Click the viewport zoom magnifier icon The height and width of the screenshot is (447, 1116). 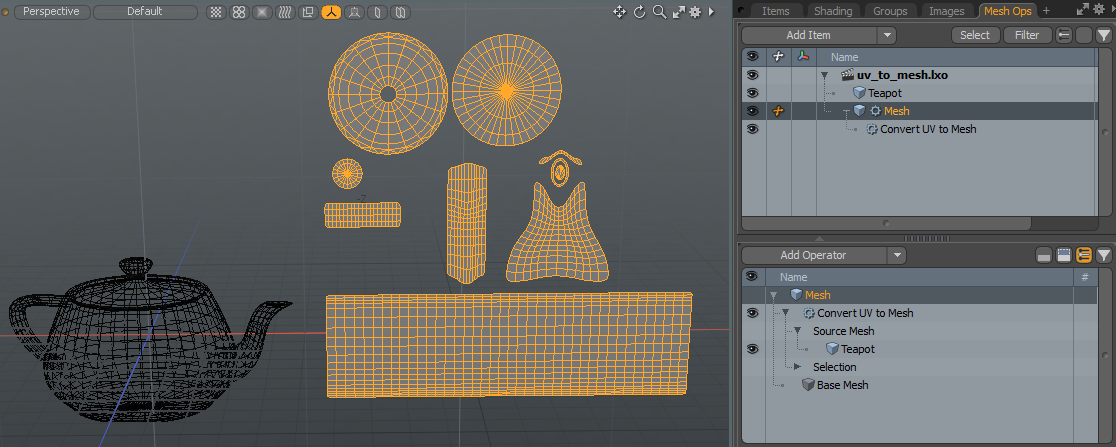pos(659,12)
